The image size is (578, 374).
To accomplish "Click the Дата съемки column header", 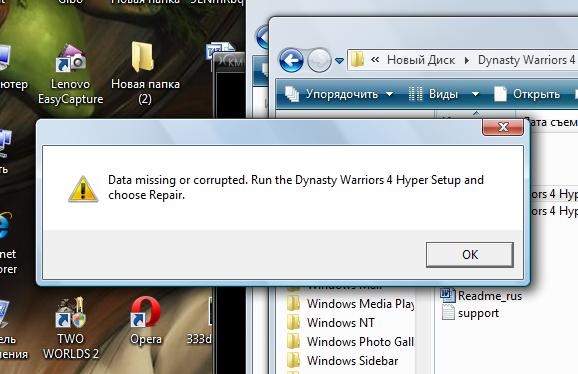I will tap(550, 122).
